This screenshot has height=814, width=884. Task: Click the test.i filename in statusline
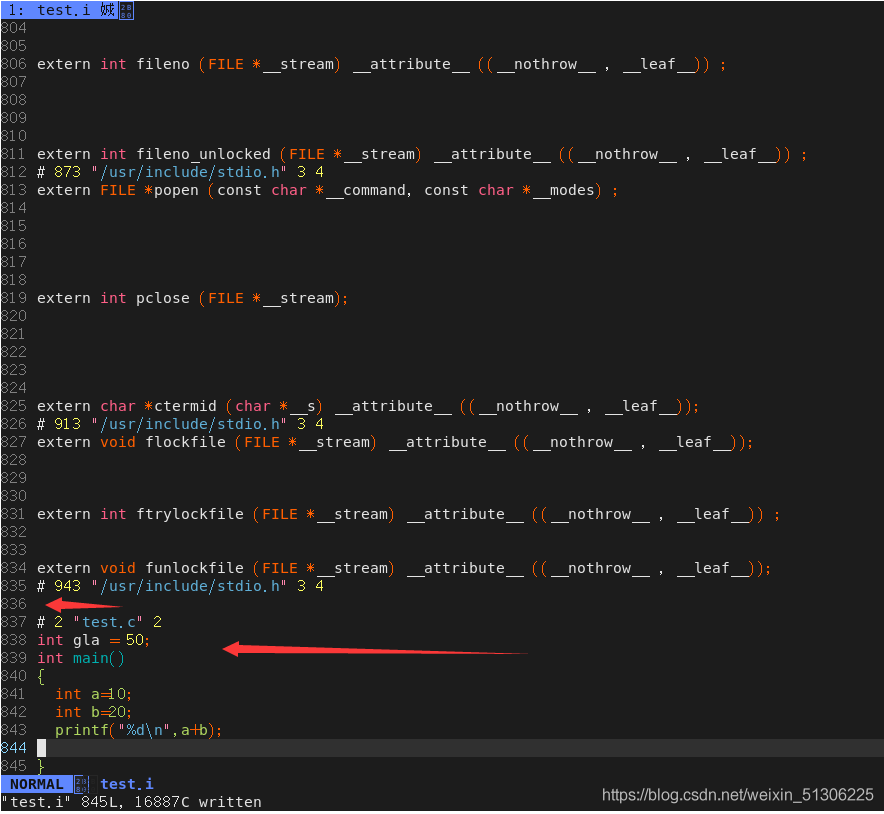point(127,784)
